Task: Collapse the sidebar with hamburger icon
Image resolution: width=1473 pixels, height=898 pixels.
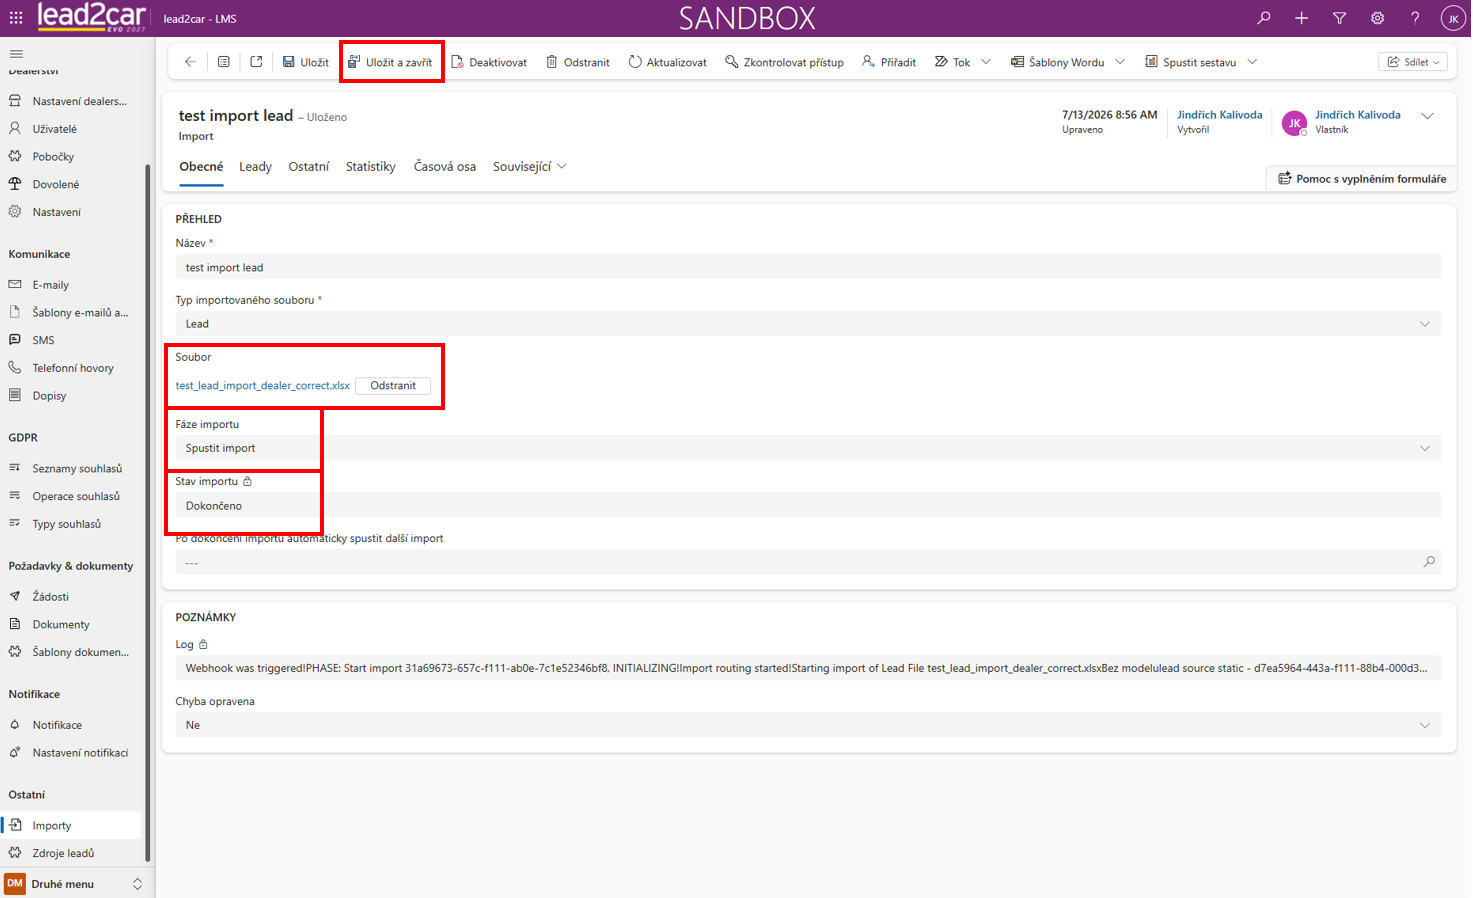Action: (x=16, y=54)
